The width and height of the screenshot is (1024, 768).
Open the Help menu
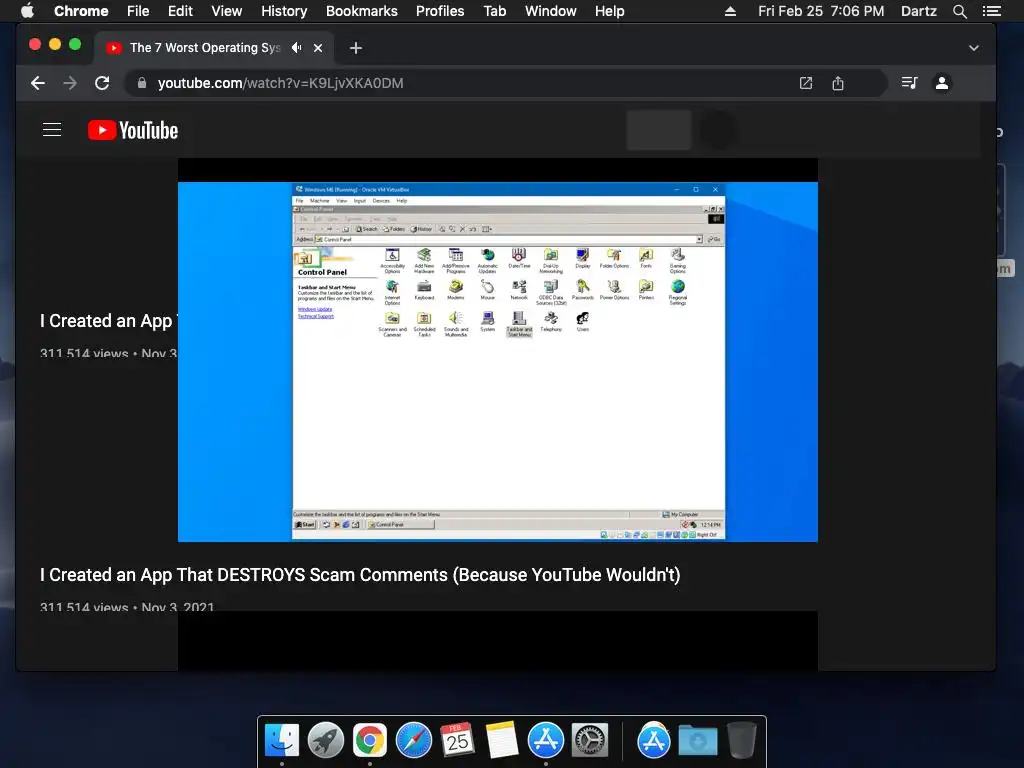(x=609, y=11)
